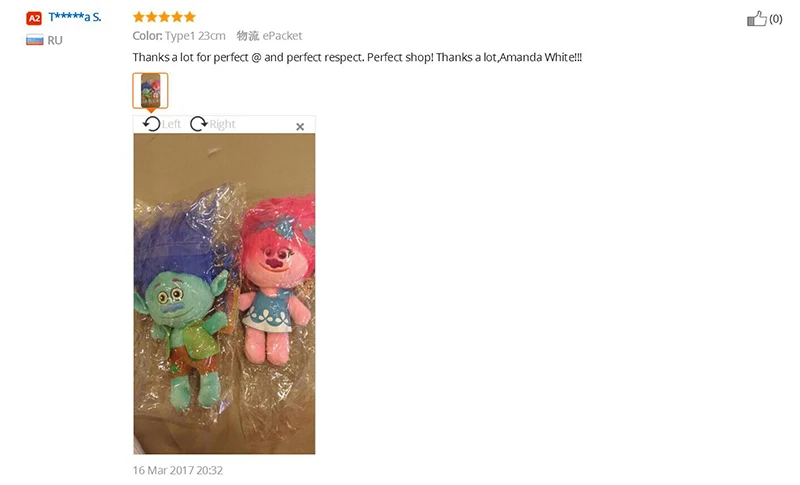Rotate the photo right using the clockwise arrow

198,124
